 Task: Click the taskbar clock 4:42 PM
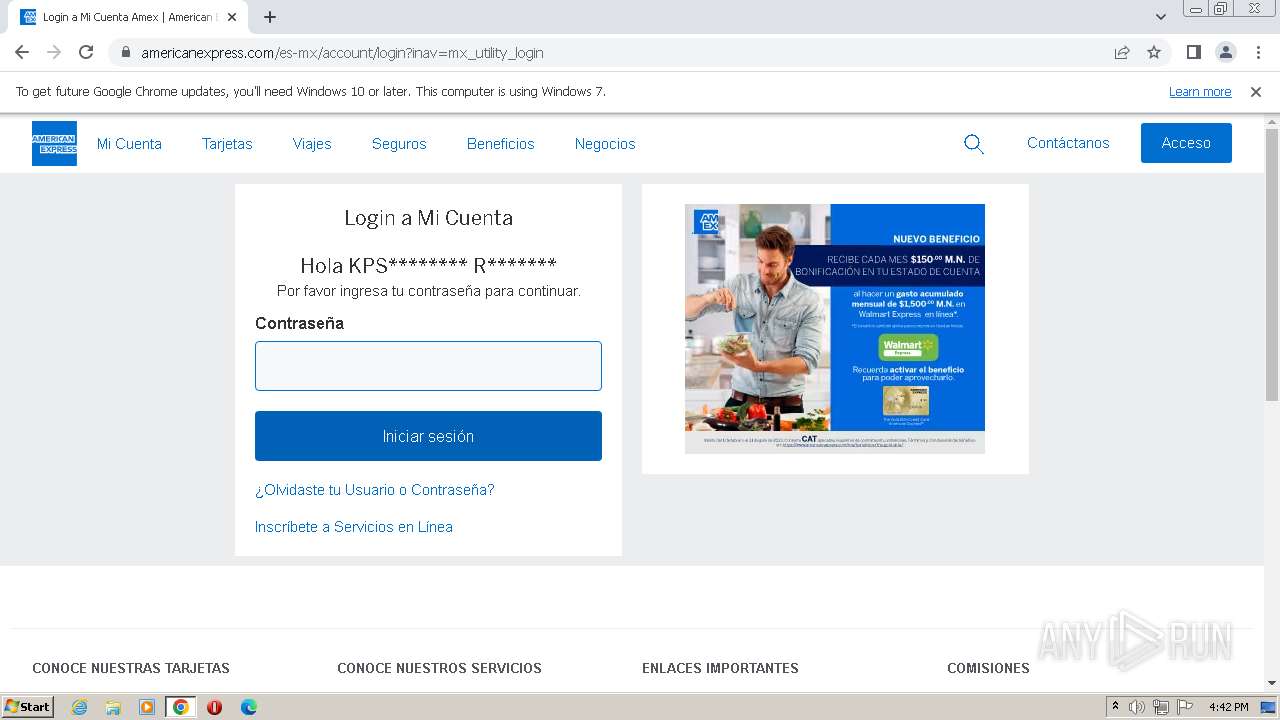coord(1228,707)
